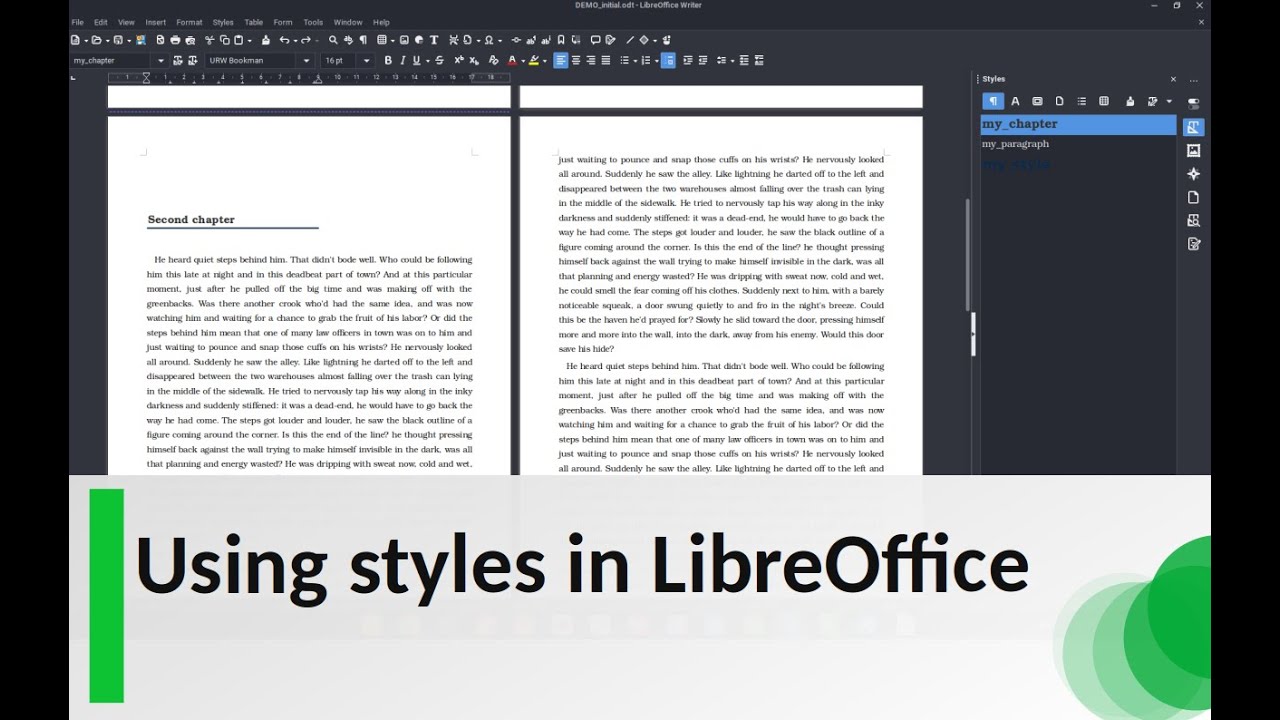
Task: Open the File menu
Action: pyautogui.click(x=77, y=22)
